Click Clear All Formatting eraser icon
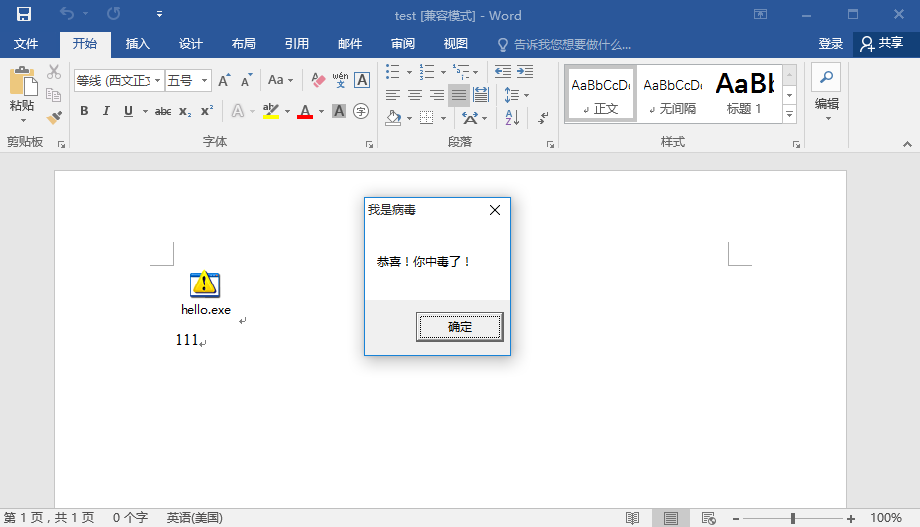The image size is (920, 527). coord(318,80)
